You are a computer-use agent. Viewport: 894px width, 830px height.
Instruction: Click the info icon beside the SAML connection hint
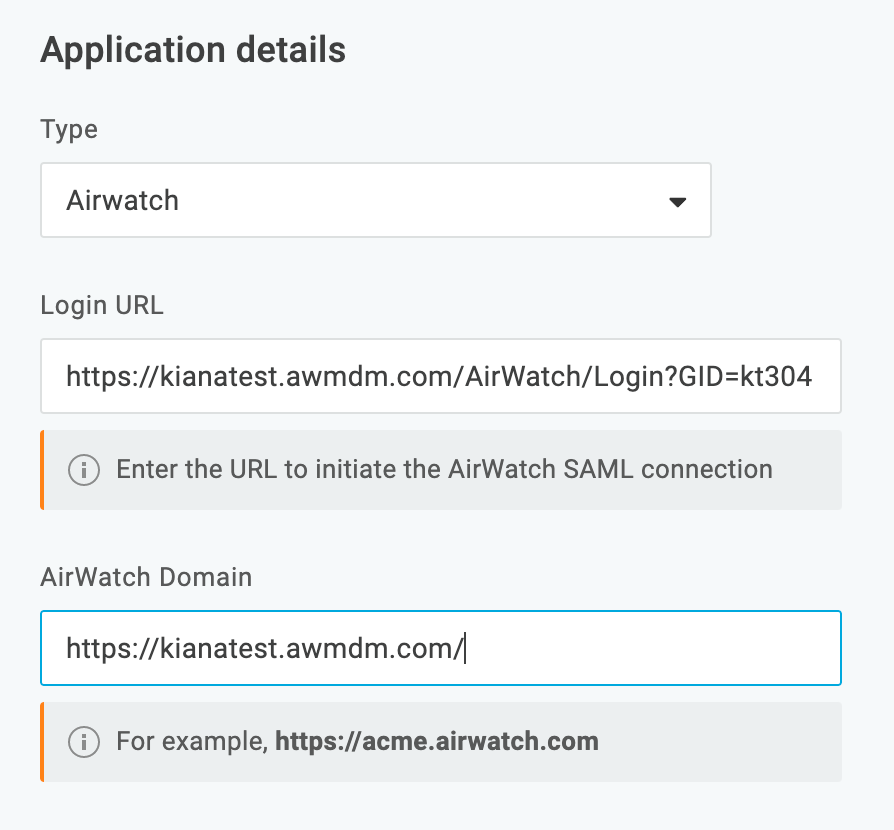pos(83,469)
